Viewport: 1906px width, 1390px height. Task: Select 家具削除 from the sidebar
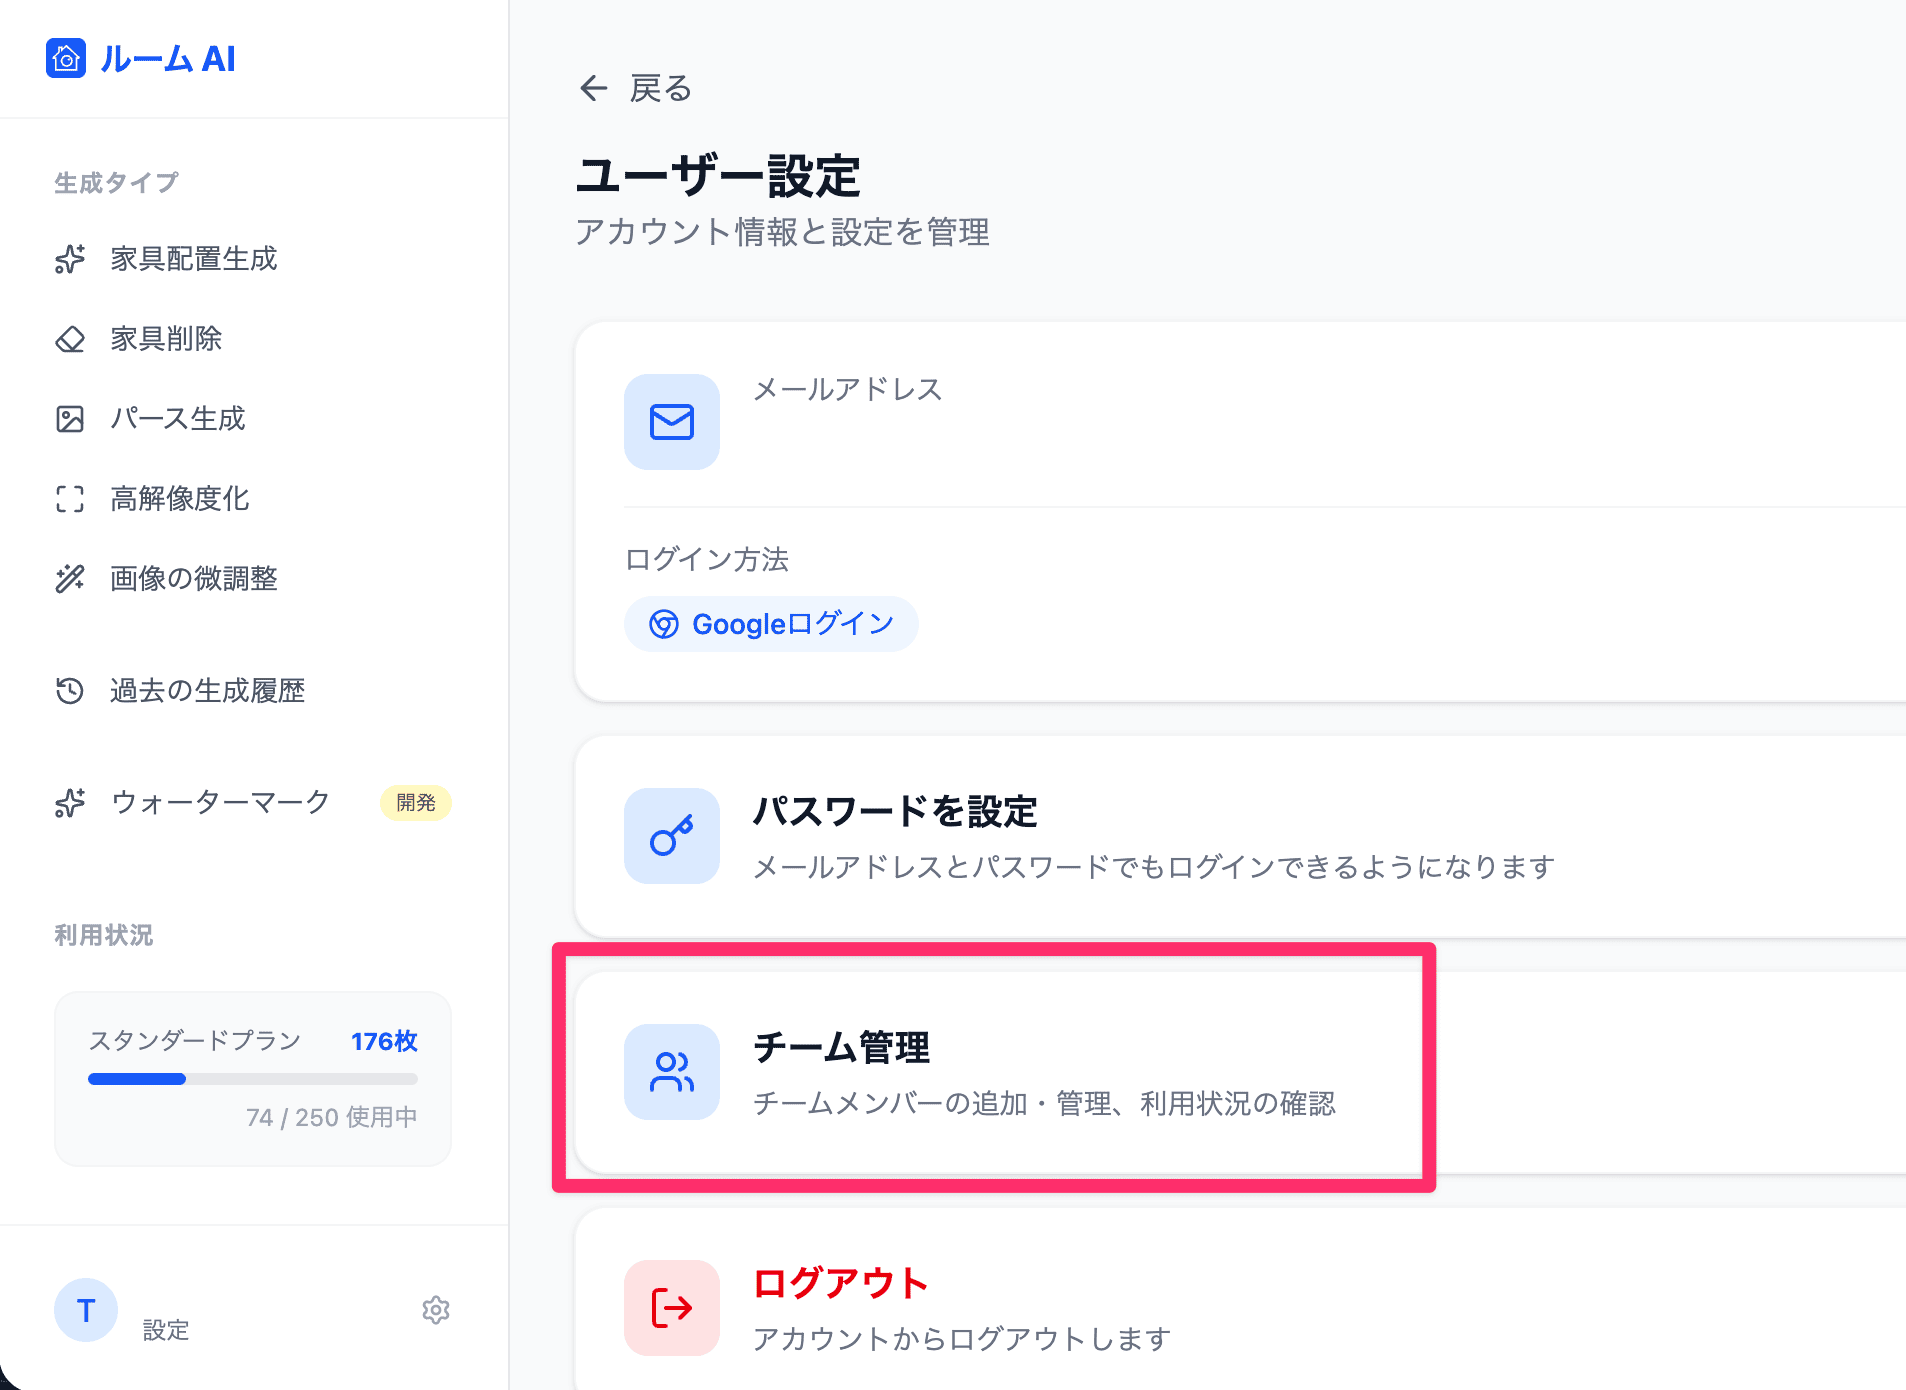(x=166, y=339)
